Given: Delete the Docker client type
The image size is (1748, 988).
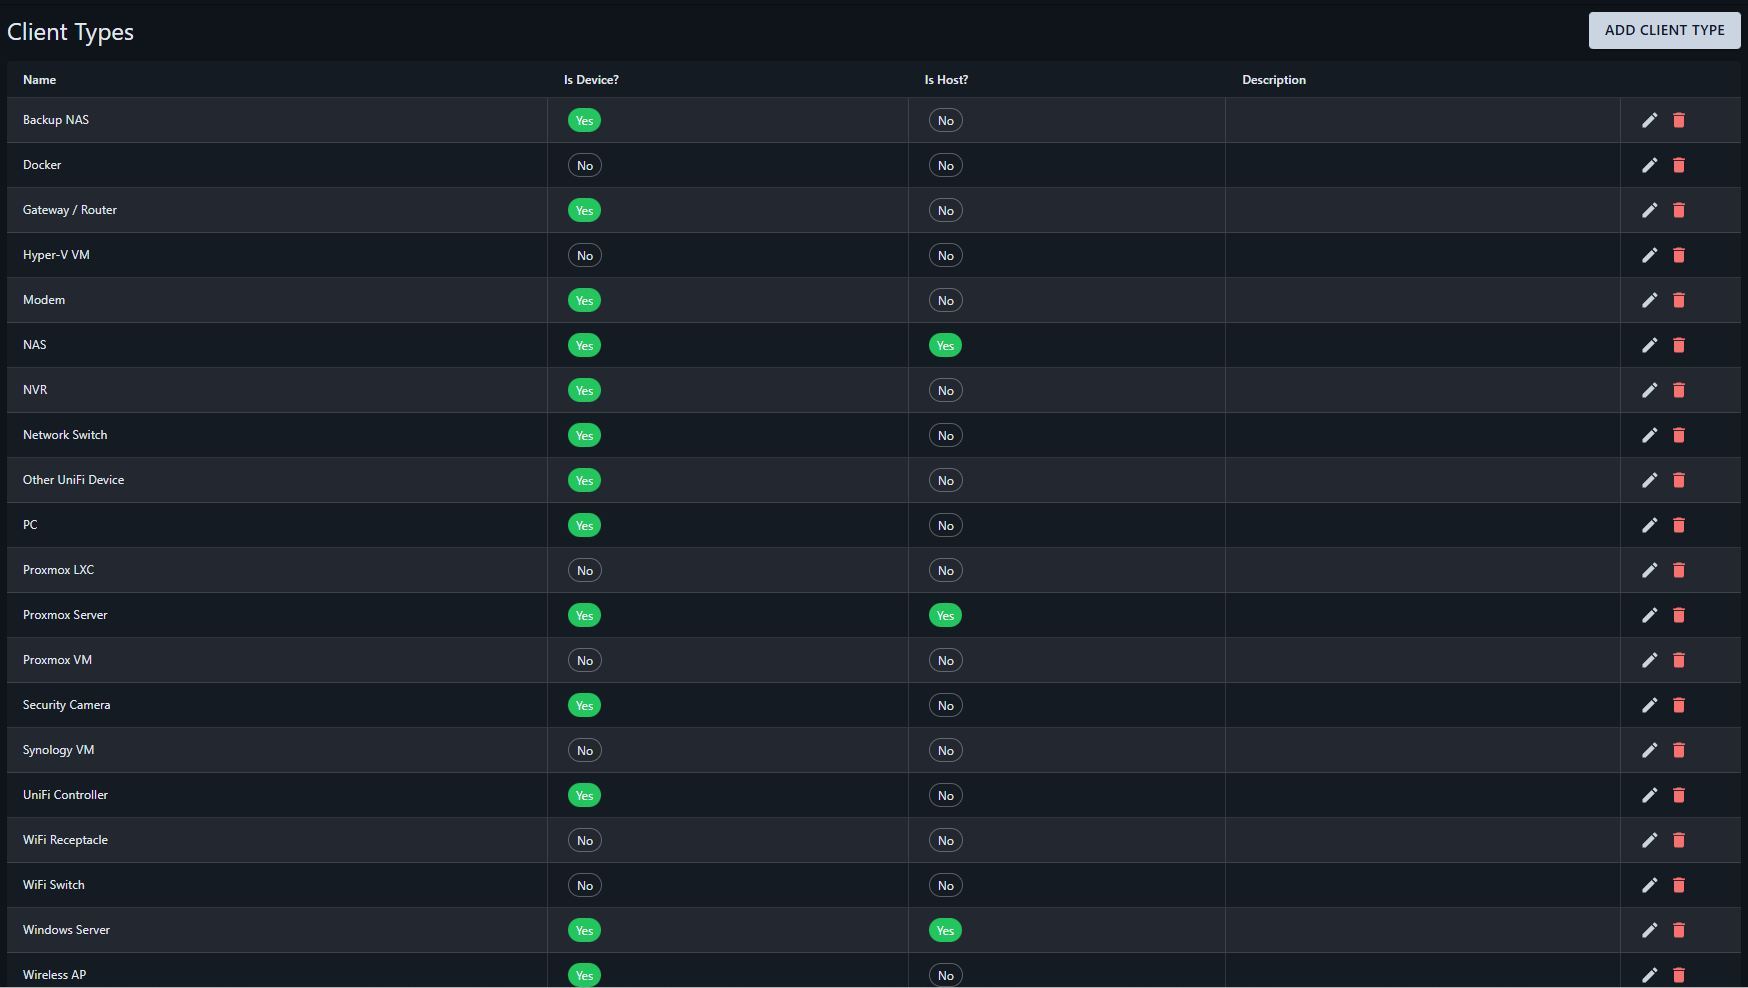Looking at the screenshot, I should click(x=1679, y=165).
